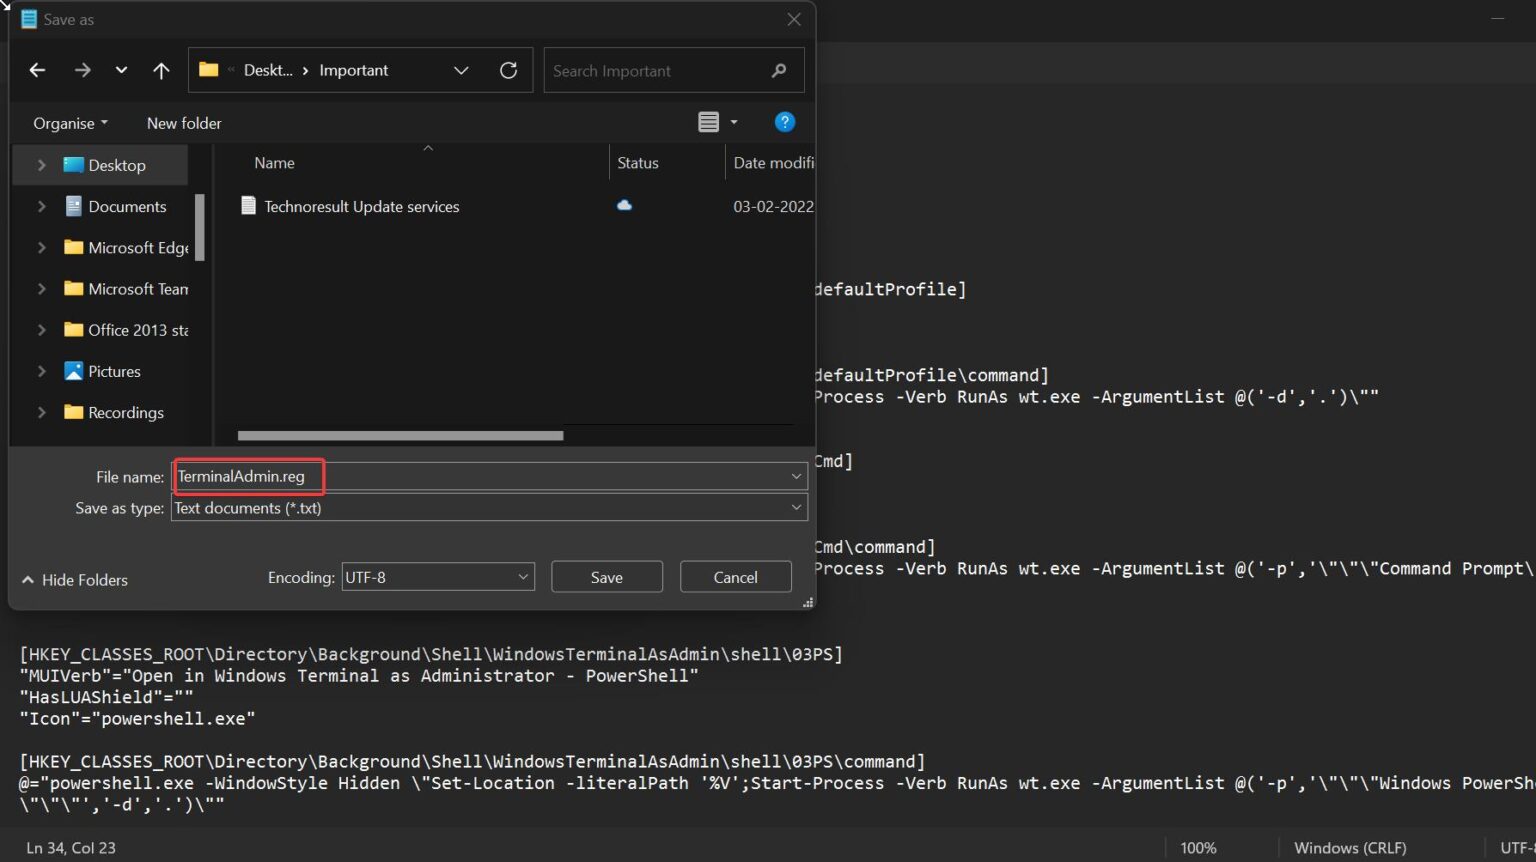Open the Encoding UTF-8 dropdown
Image resolution: width=1536 pixels, height=862 pixels.
pos(437,577)
